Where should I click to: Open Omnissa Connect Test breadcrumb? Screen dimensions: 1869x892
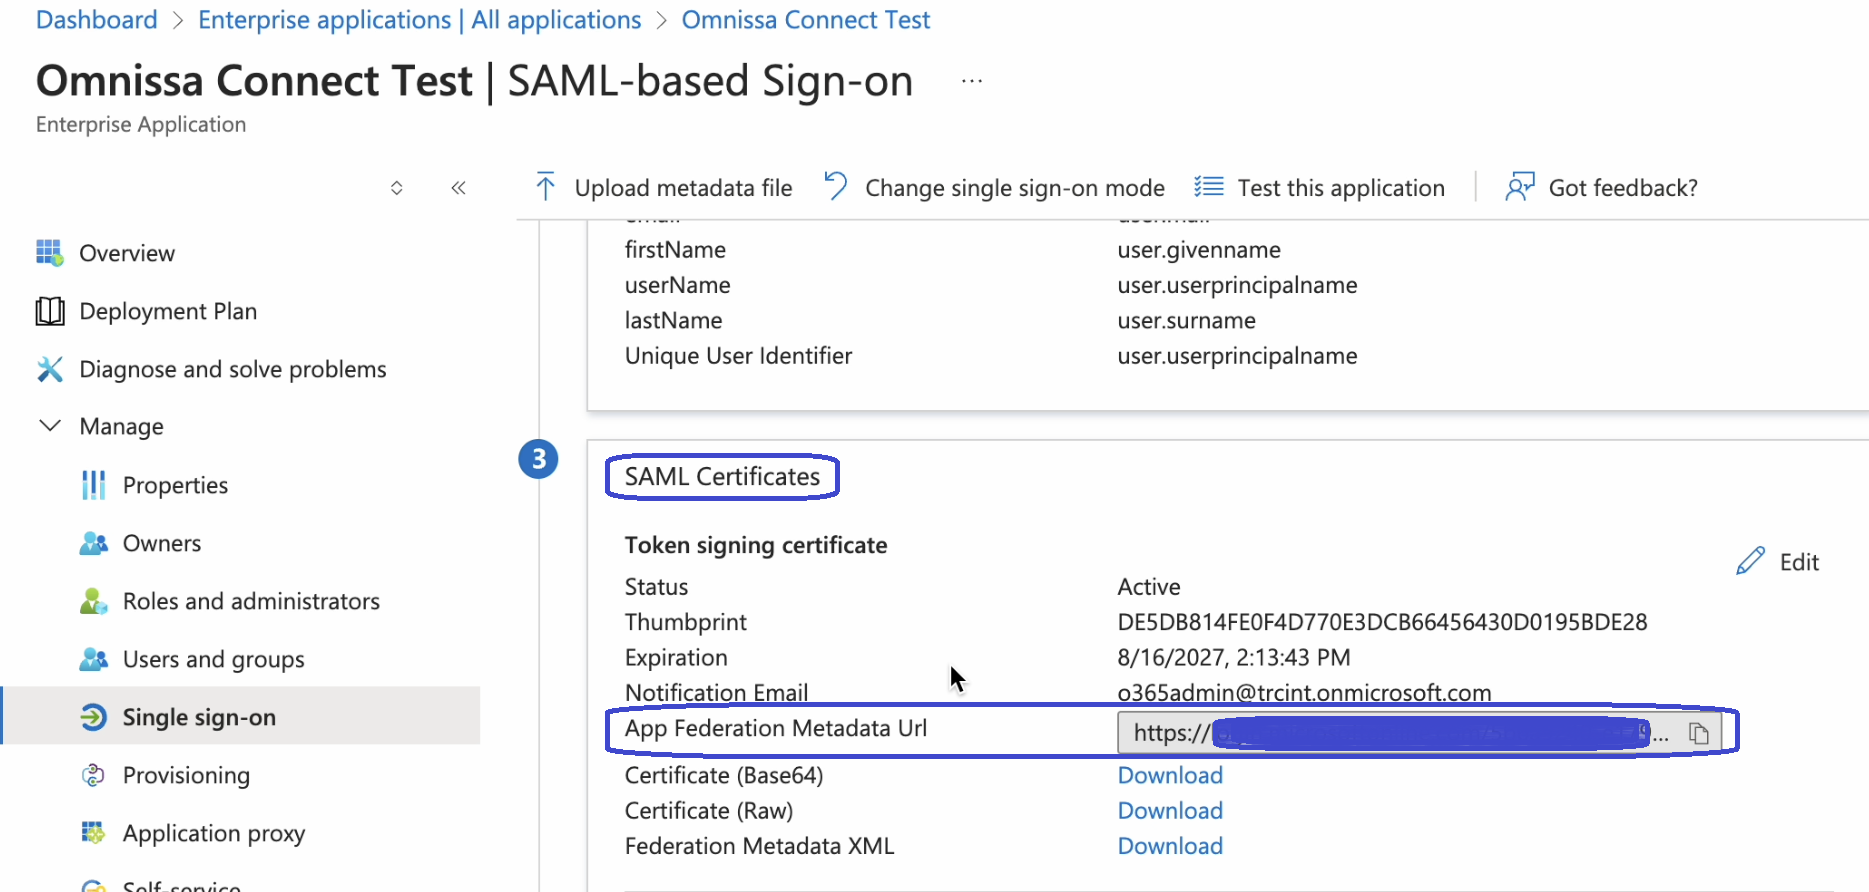[x=806, y=20]
